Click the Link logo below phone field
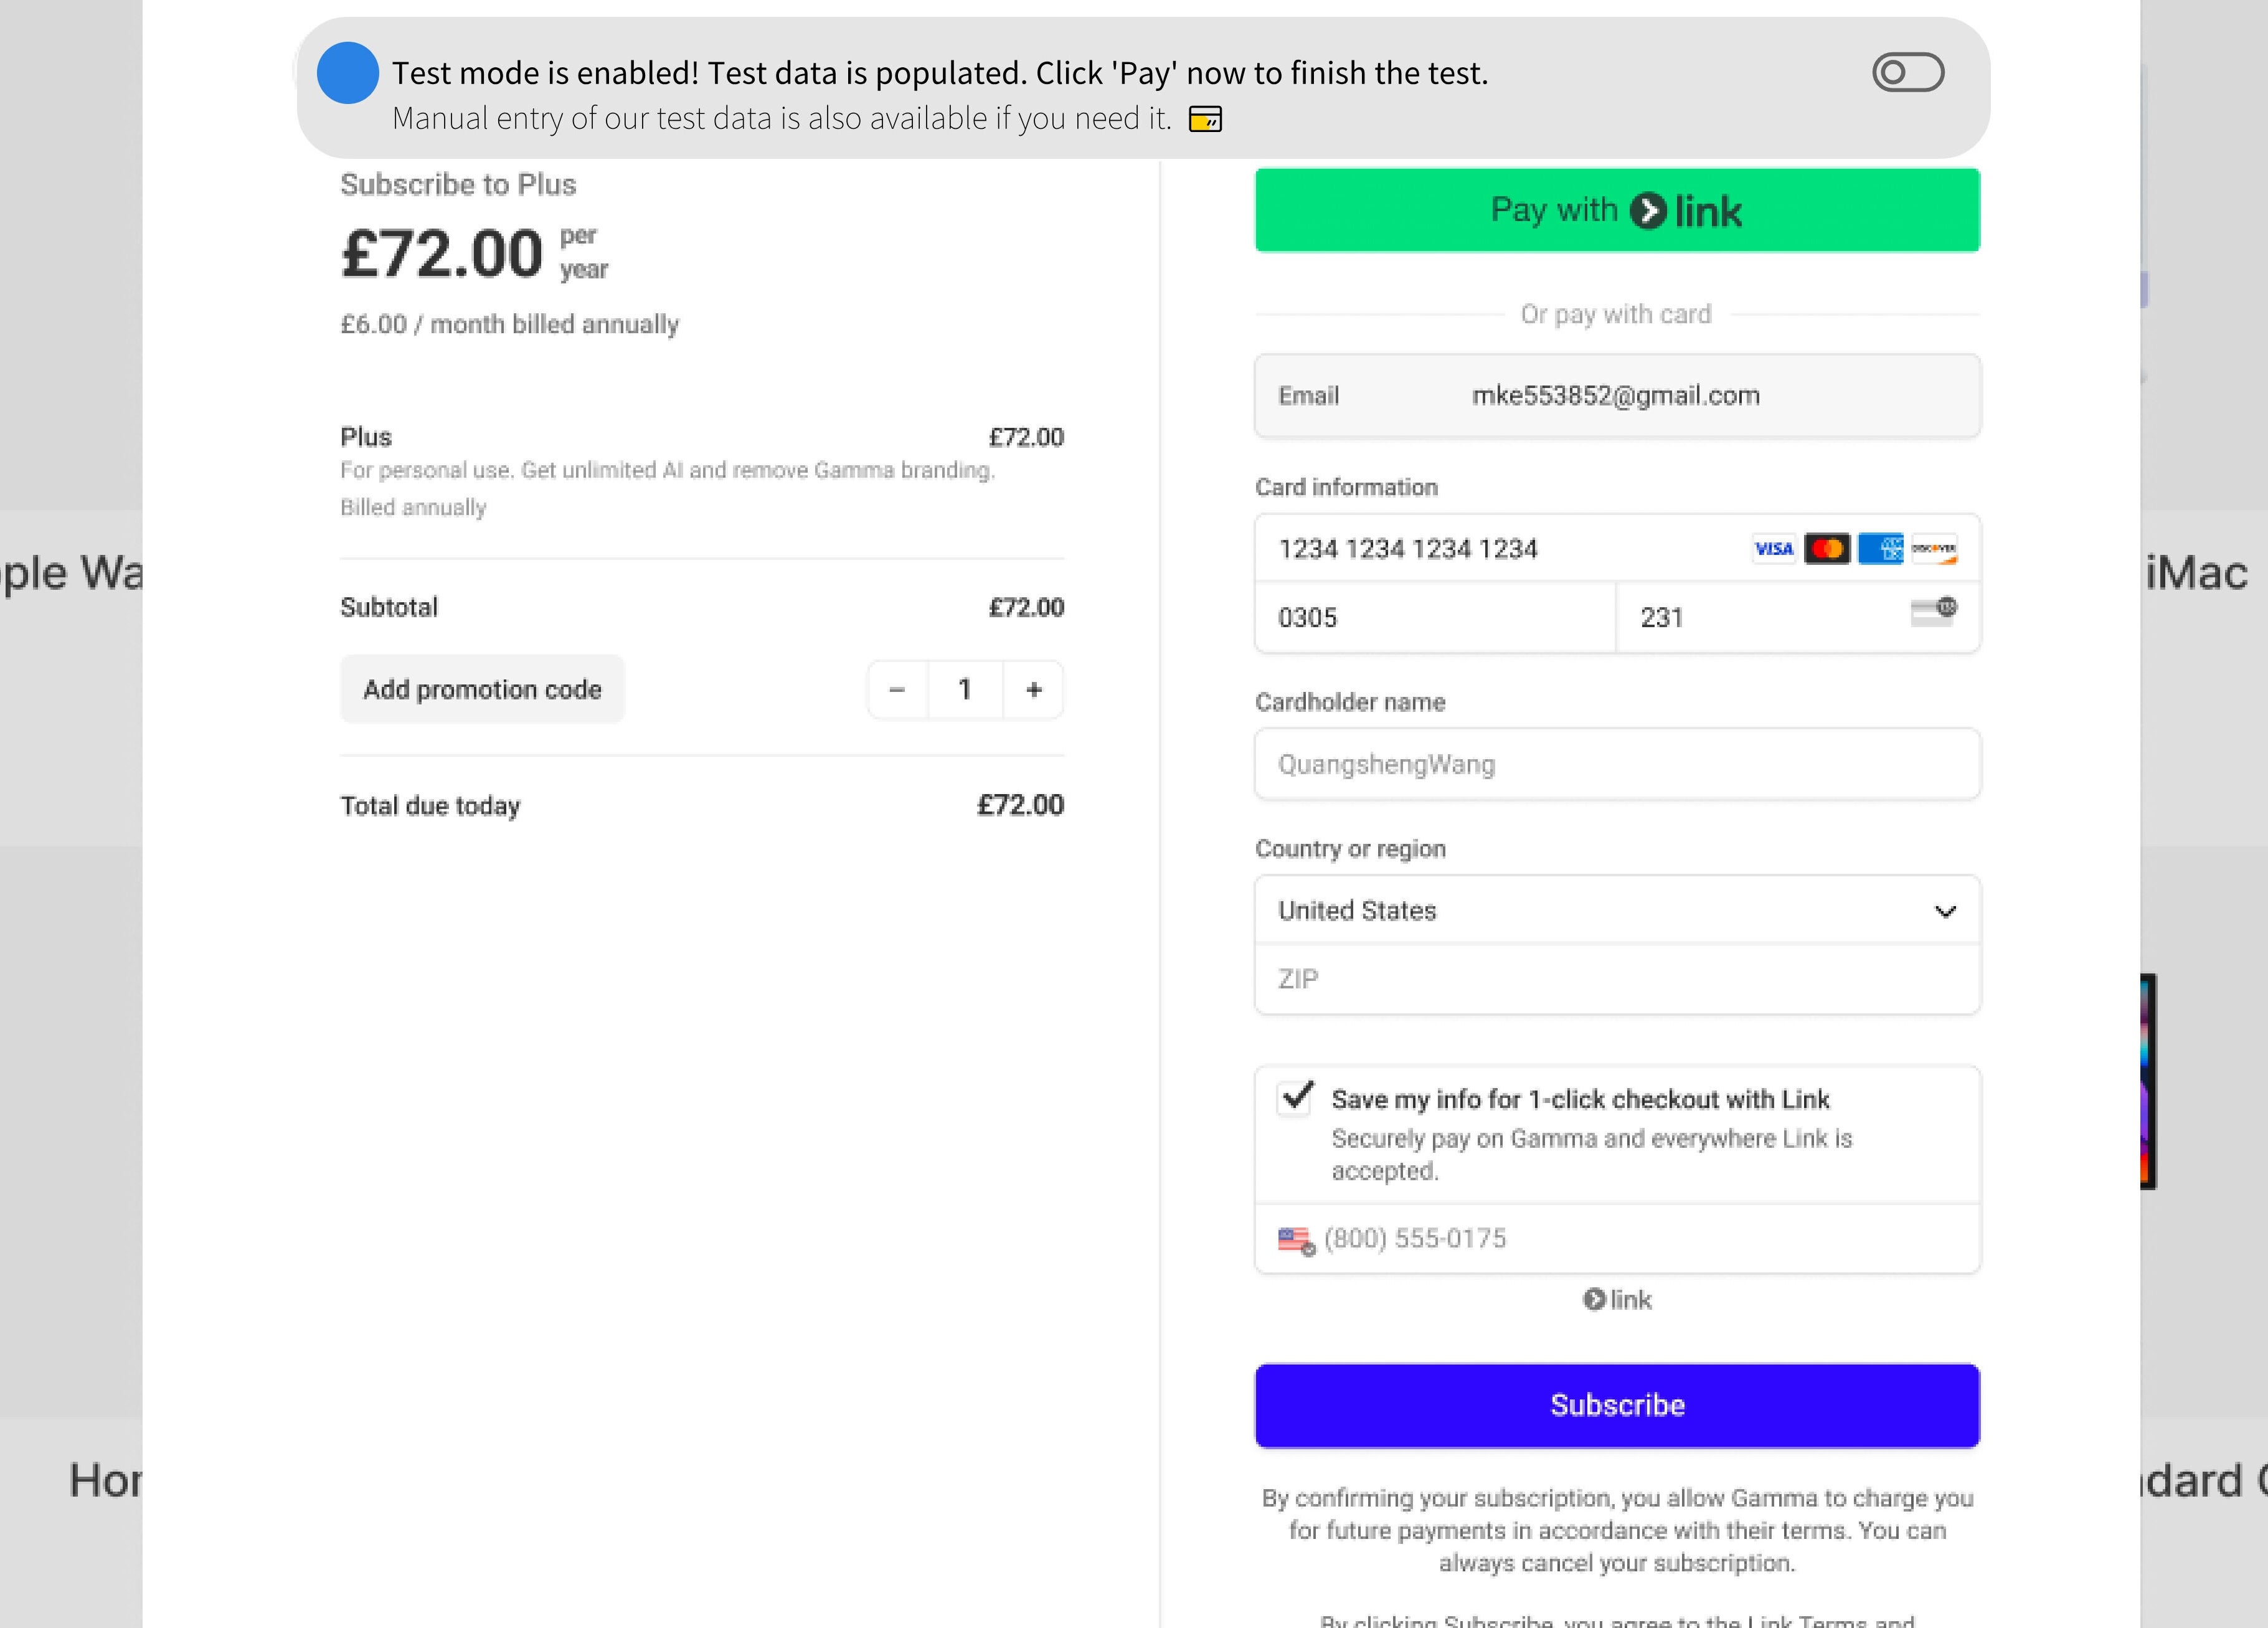The width and height of the screenshot is (2268, 1628). (x=1617, y=1300)
